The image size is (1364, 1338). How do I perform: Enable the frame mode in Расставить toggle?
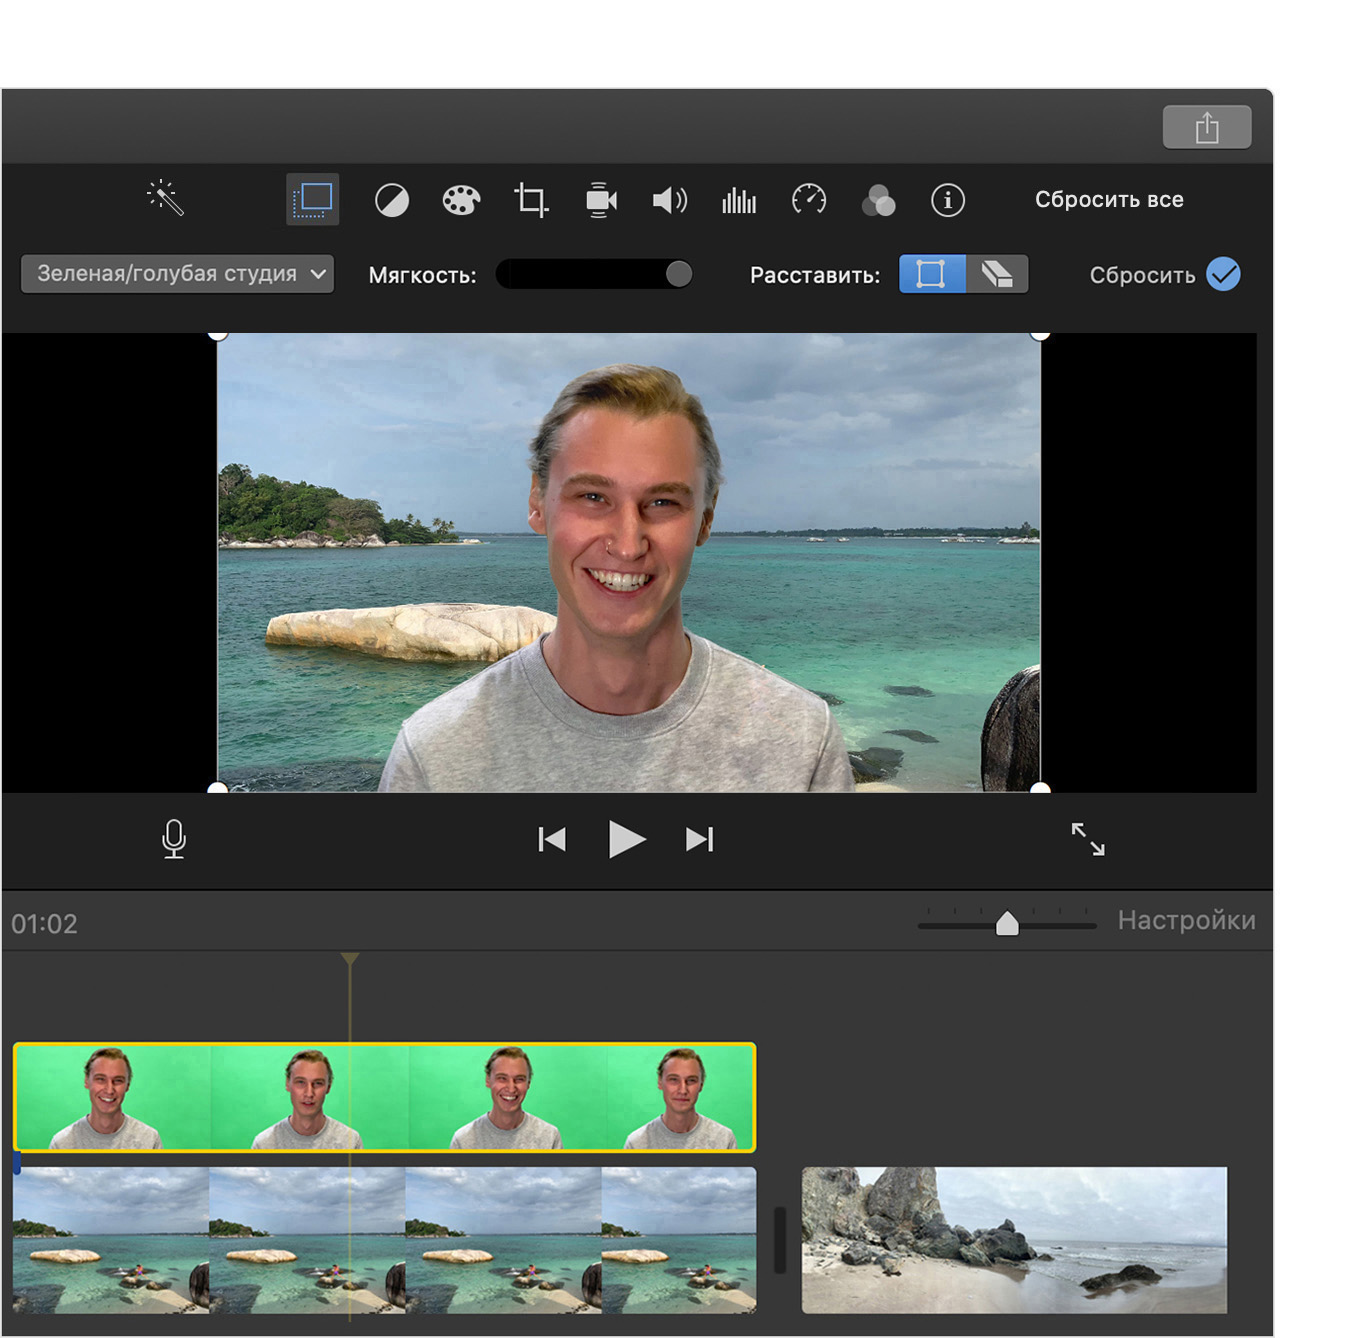click(x=931, y=274)
